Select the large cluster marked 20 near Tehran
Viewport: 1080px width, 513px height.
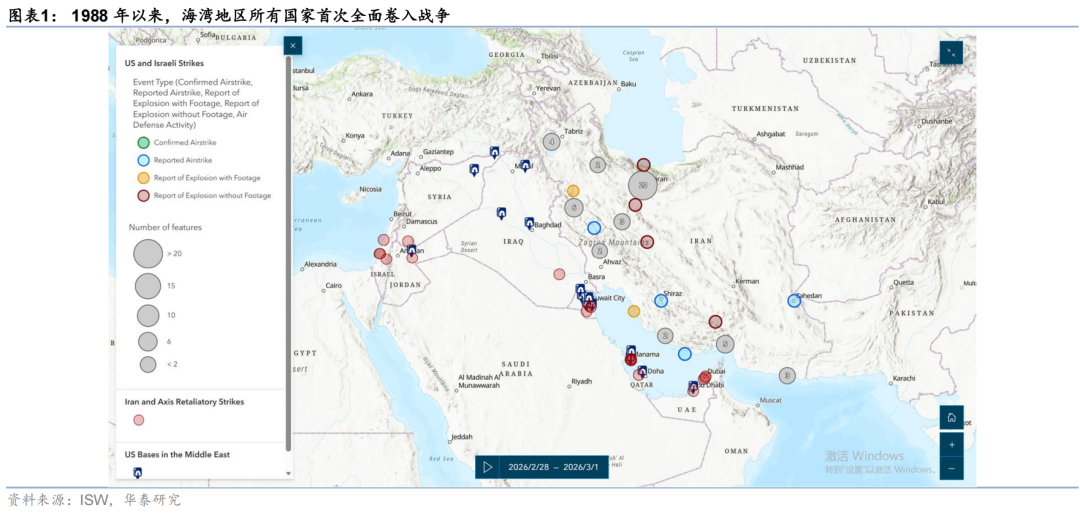pos(643,185)
